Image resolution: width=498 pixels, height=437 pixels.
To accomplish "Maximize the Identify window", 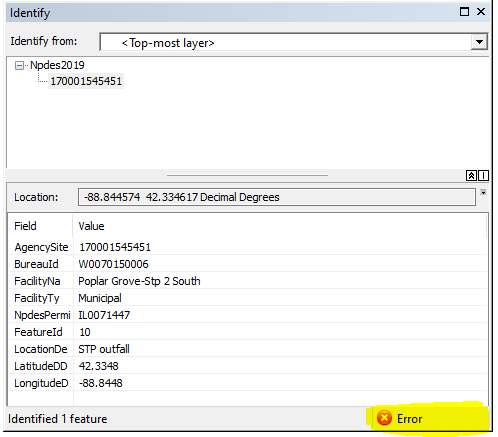I will 464,12.
